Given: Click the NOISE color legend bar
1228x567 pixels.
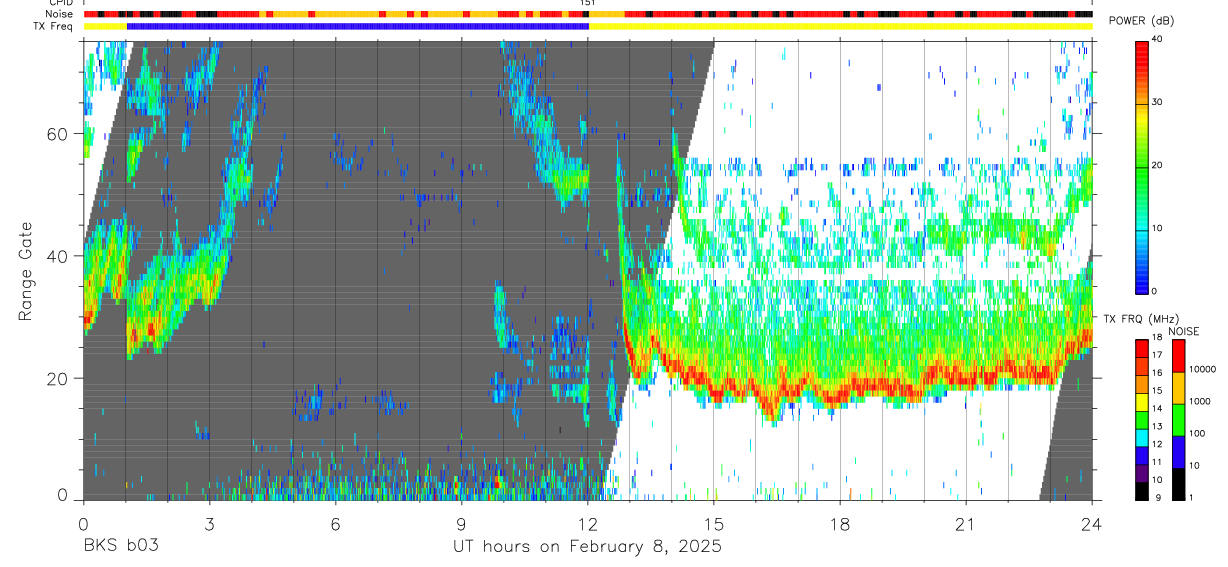Looking at the screenshot, I should 1178,420.
